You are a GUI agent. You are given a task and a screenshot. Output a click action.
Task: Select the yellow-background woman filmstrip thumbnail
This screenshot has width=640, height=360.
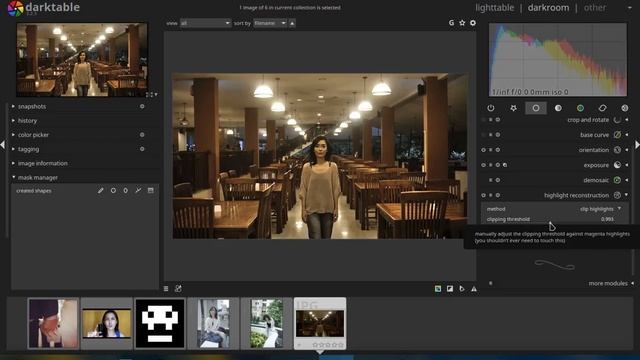107,323
